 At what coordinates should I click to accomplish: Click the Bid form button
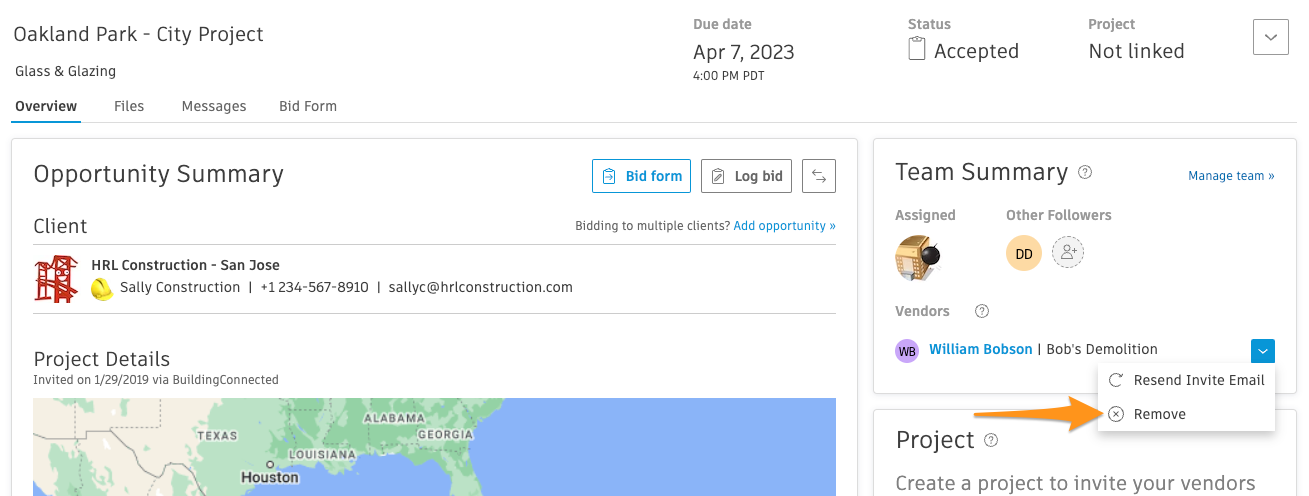641,176
